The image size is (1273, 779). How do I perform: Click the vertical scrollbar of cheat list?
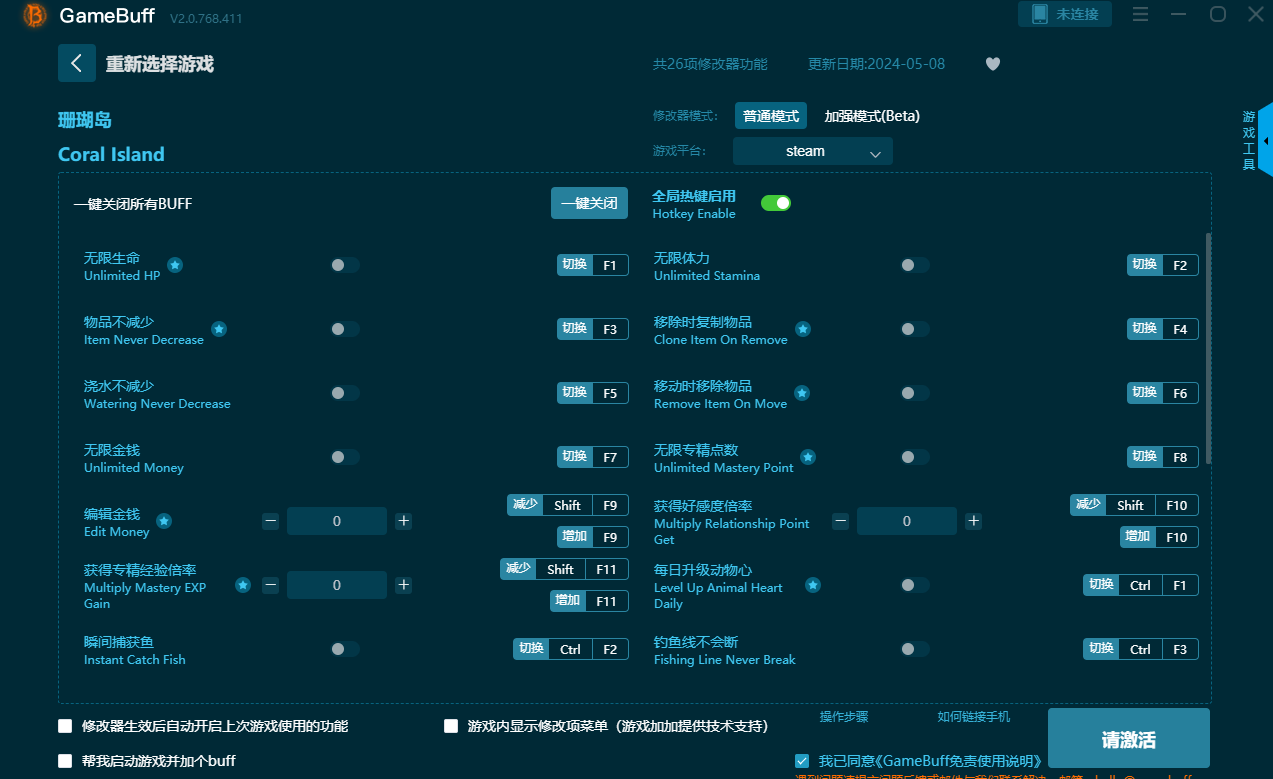point(1209,348)
